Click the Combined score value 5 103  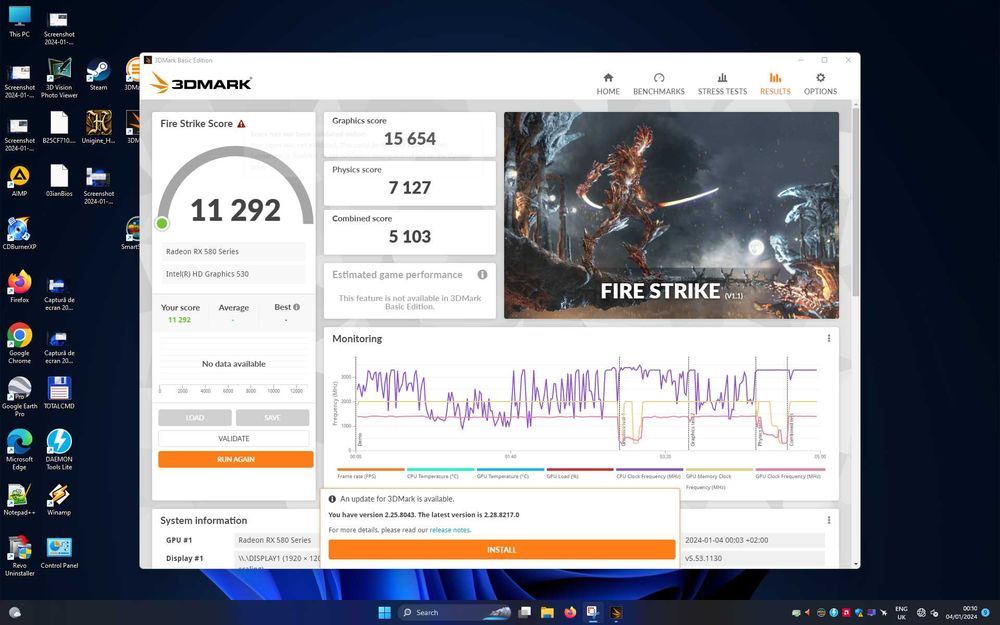click(x=409, y=237)
